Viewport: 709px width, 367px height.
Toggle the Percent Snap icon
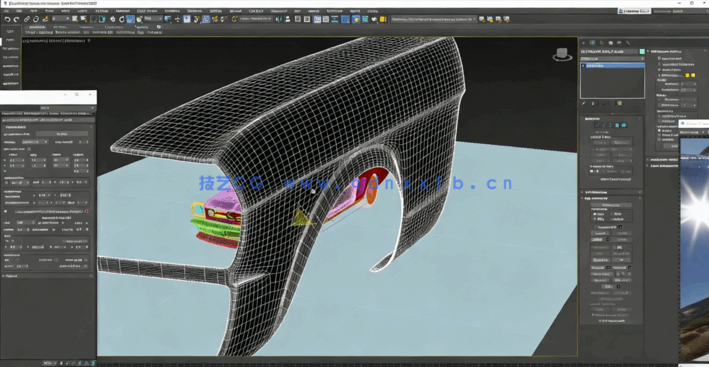pos(214,19)
